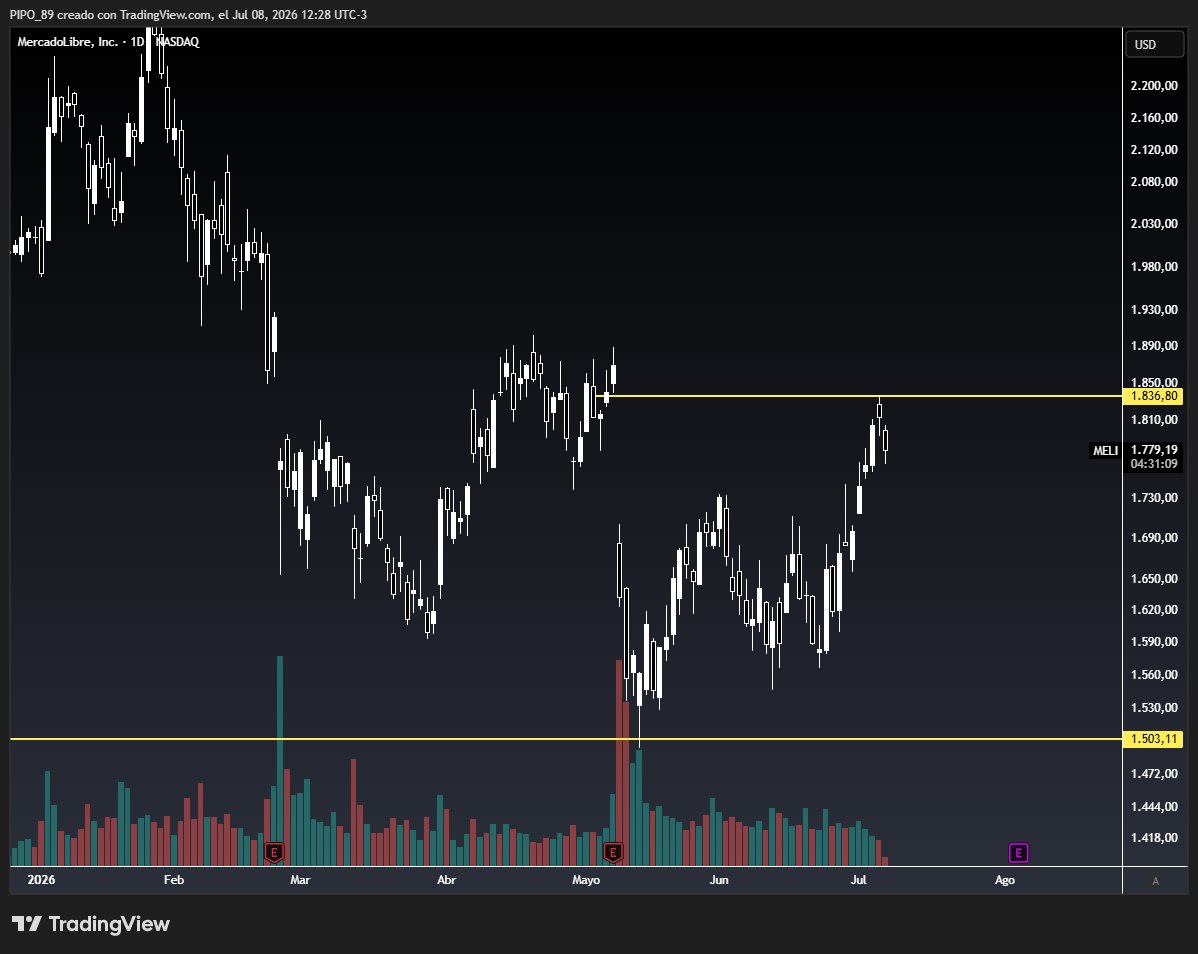Click the 1.650,00 price axis label
The width and height of the screenshot is (1198, 954).
click(x=1154, y=578)
